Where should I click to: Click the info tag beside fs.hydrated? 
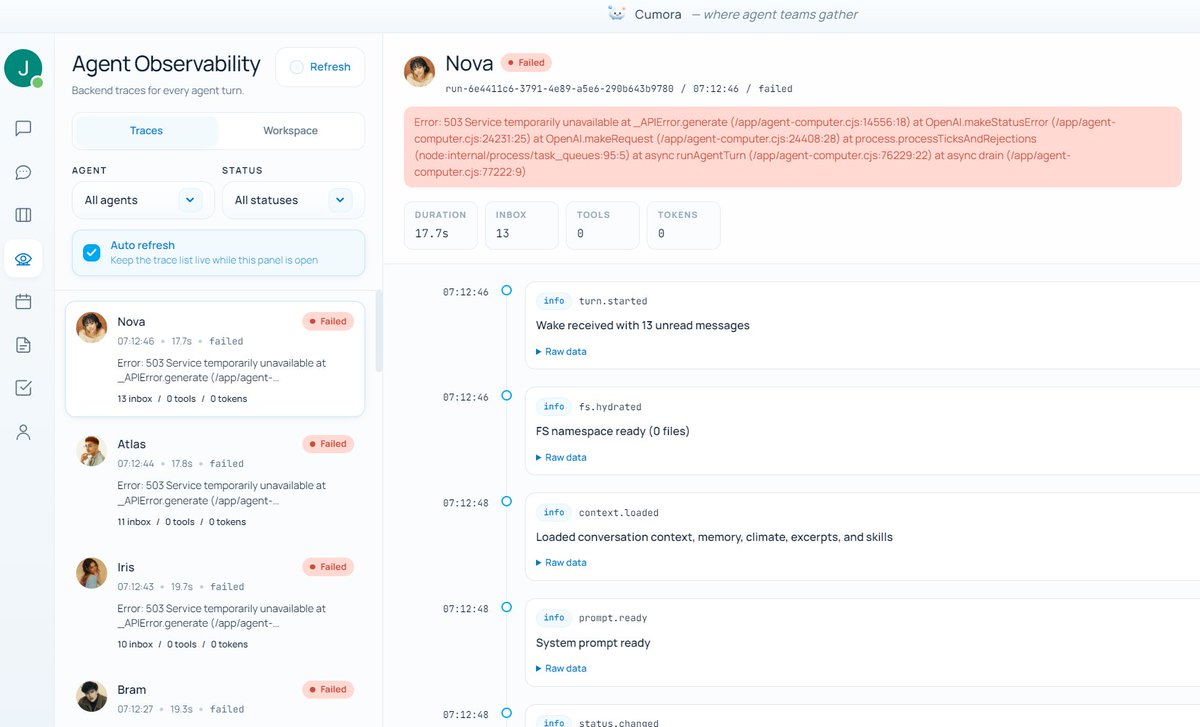pos(554,407)
